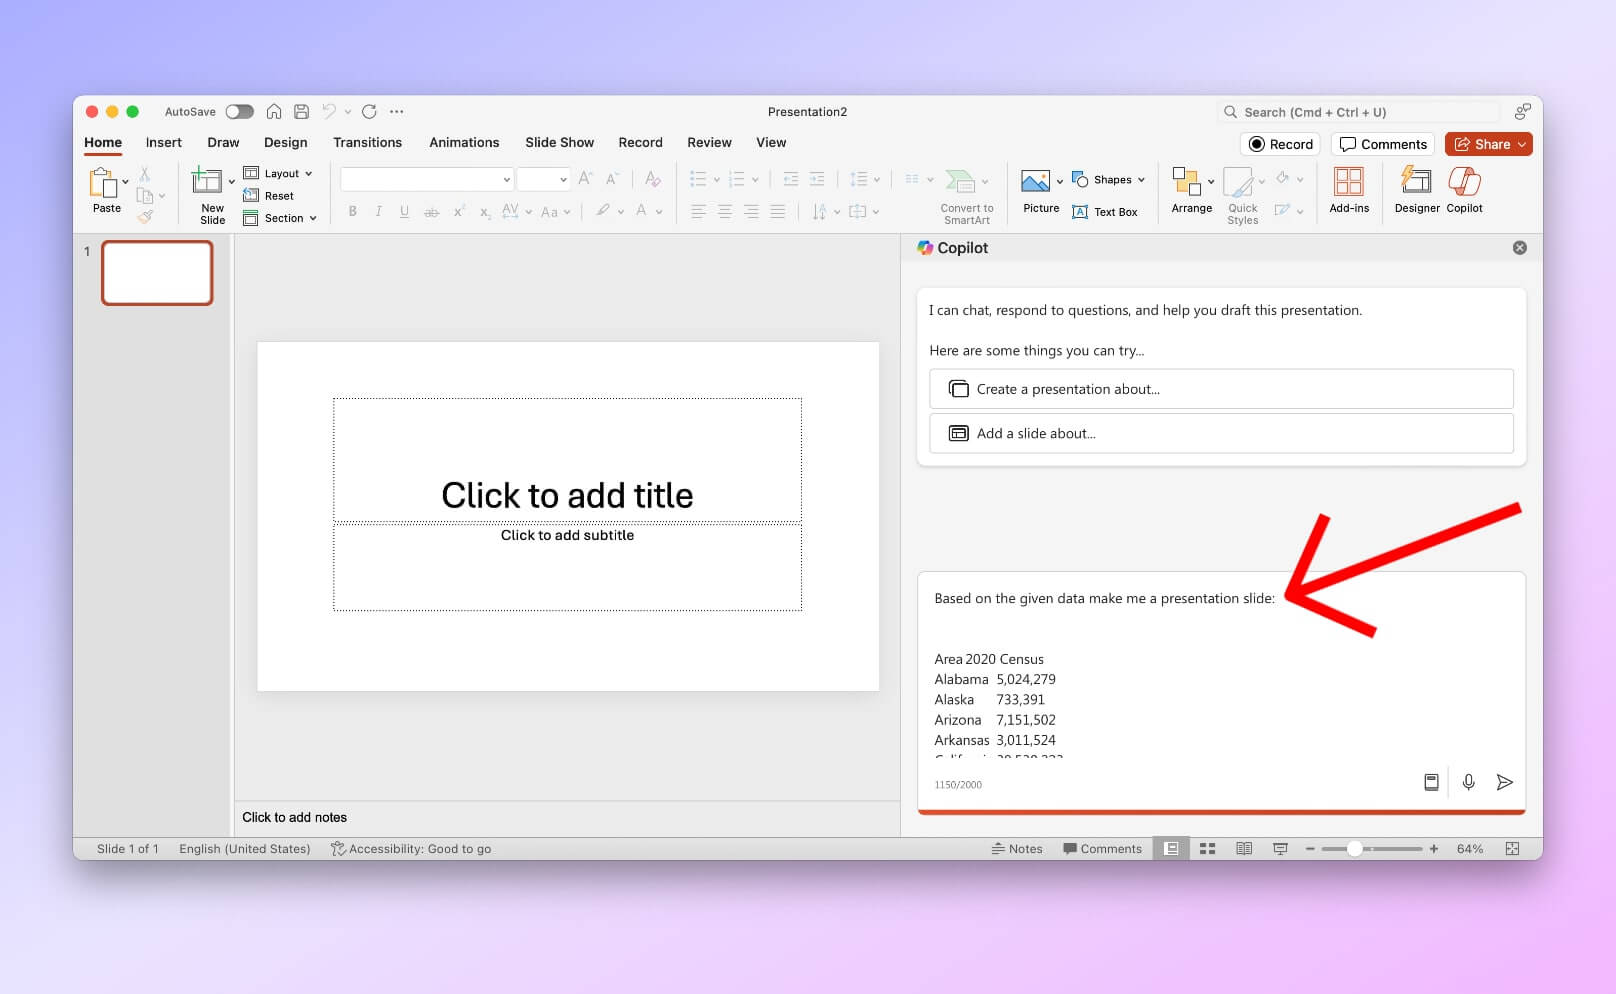Insert a Text Box

(x=1107, y=212)
